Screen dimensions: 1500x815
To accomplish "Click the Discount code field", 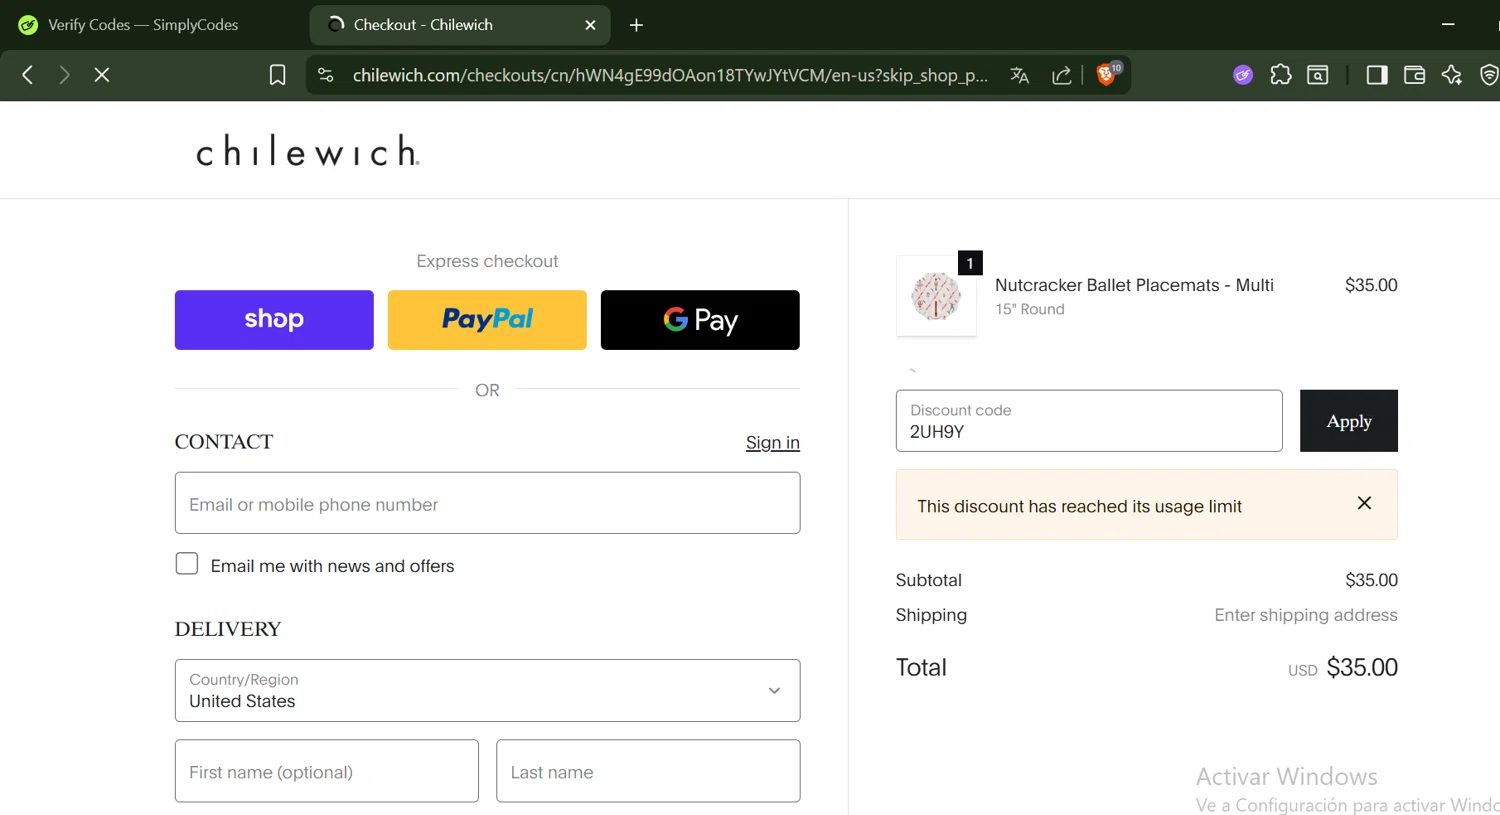I will [x=1089, y=421].
